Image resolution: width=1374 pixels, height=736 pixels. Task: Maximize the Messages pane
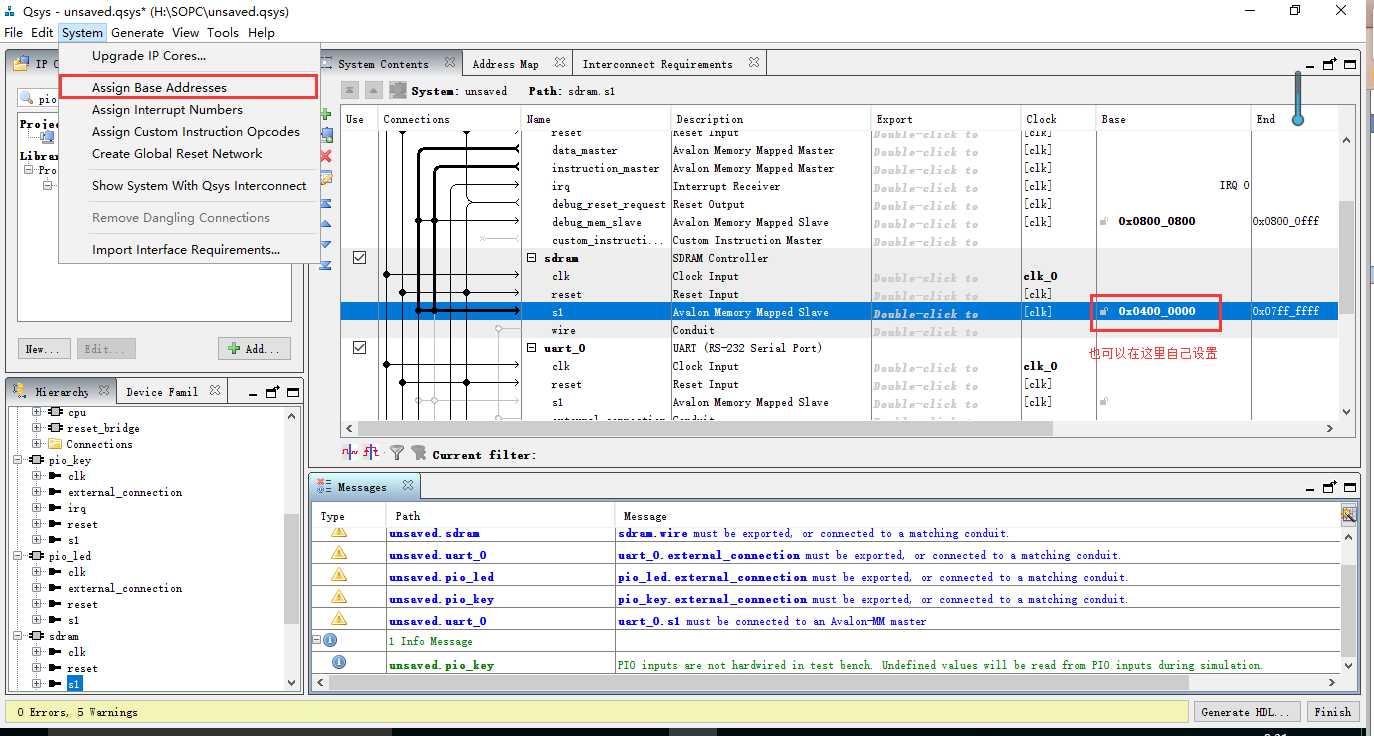tap(1349, 487)
